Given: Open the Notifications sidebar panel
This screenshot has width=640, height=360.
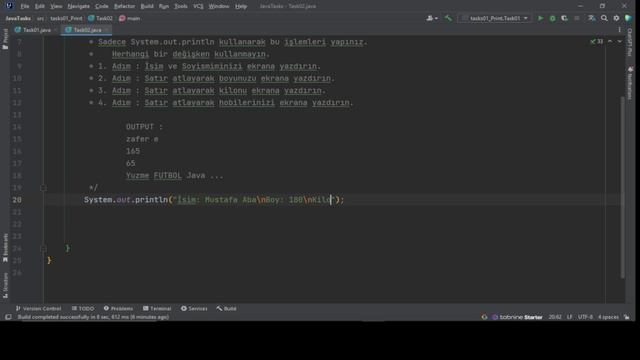Looking at the screenshot, I should coord(630,83).
